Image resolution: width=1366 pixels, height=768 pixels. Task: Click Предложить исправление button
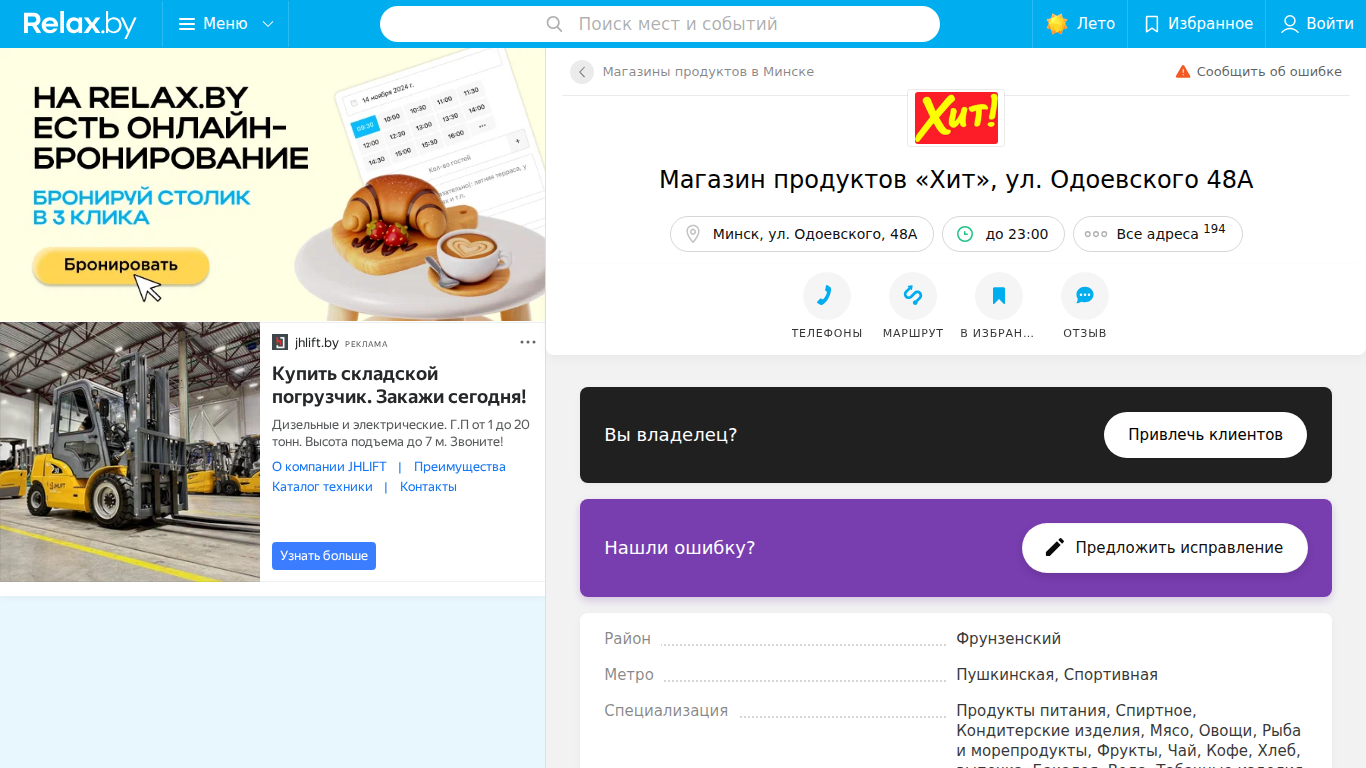1165,548
